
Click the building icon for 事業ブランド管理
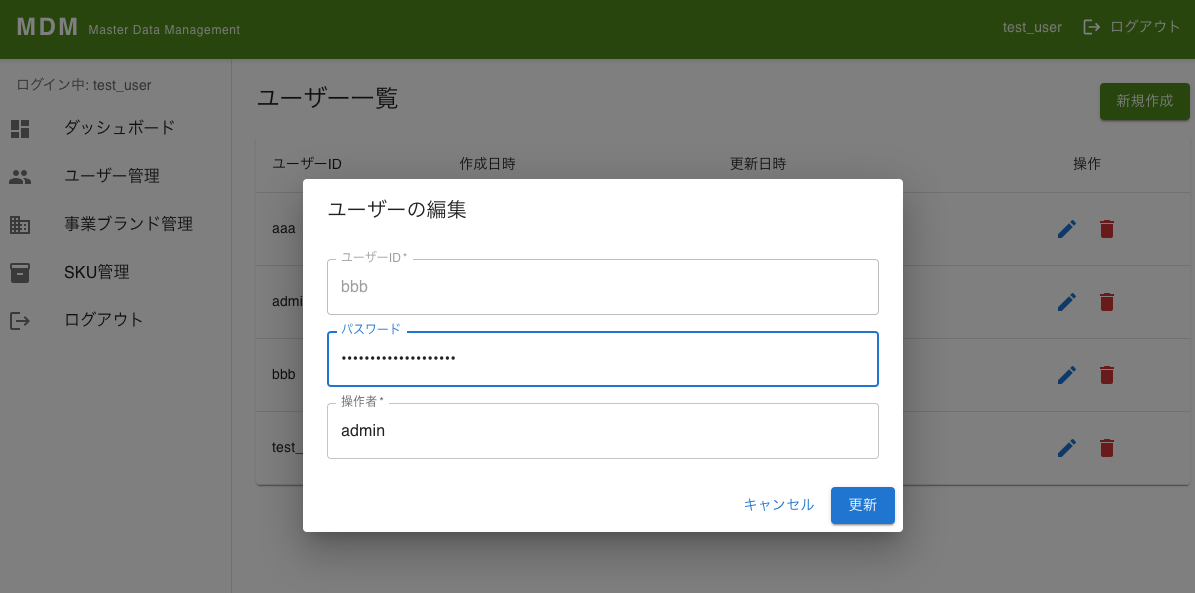20,225
